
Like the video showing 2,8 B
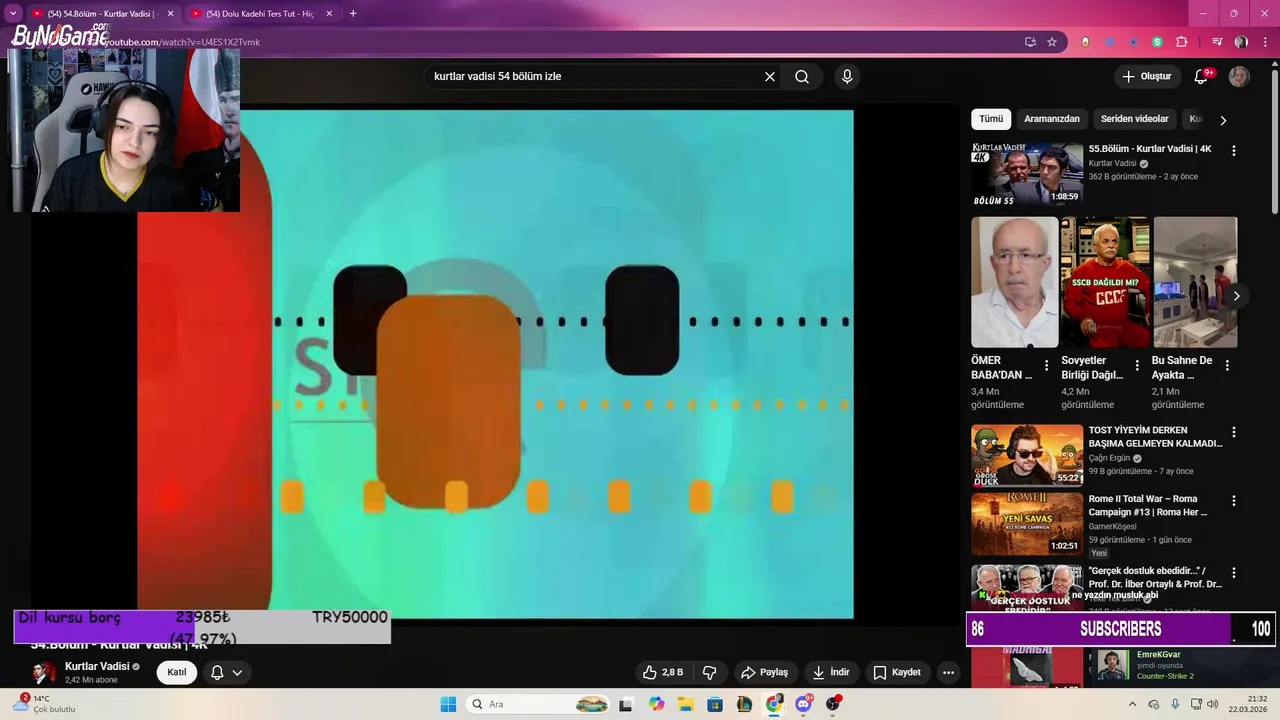pos(664,672)
